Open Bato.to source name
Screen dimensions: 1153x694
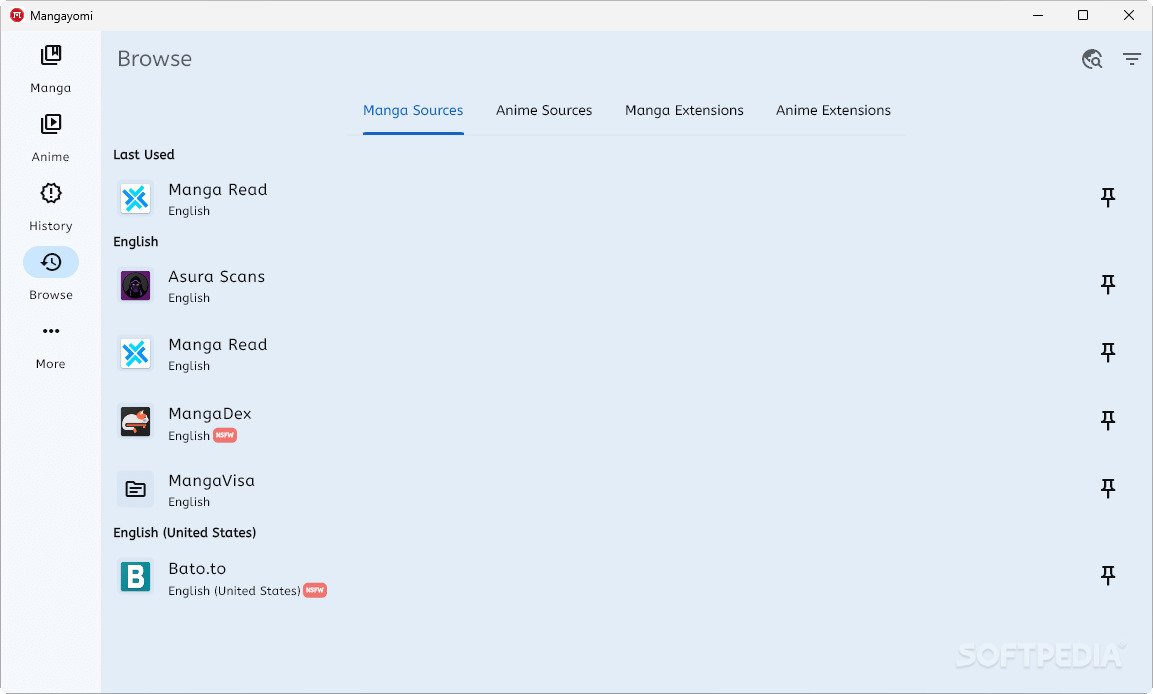pyautogui.click(x=197, y=568)
